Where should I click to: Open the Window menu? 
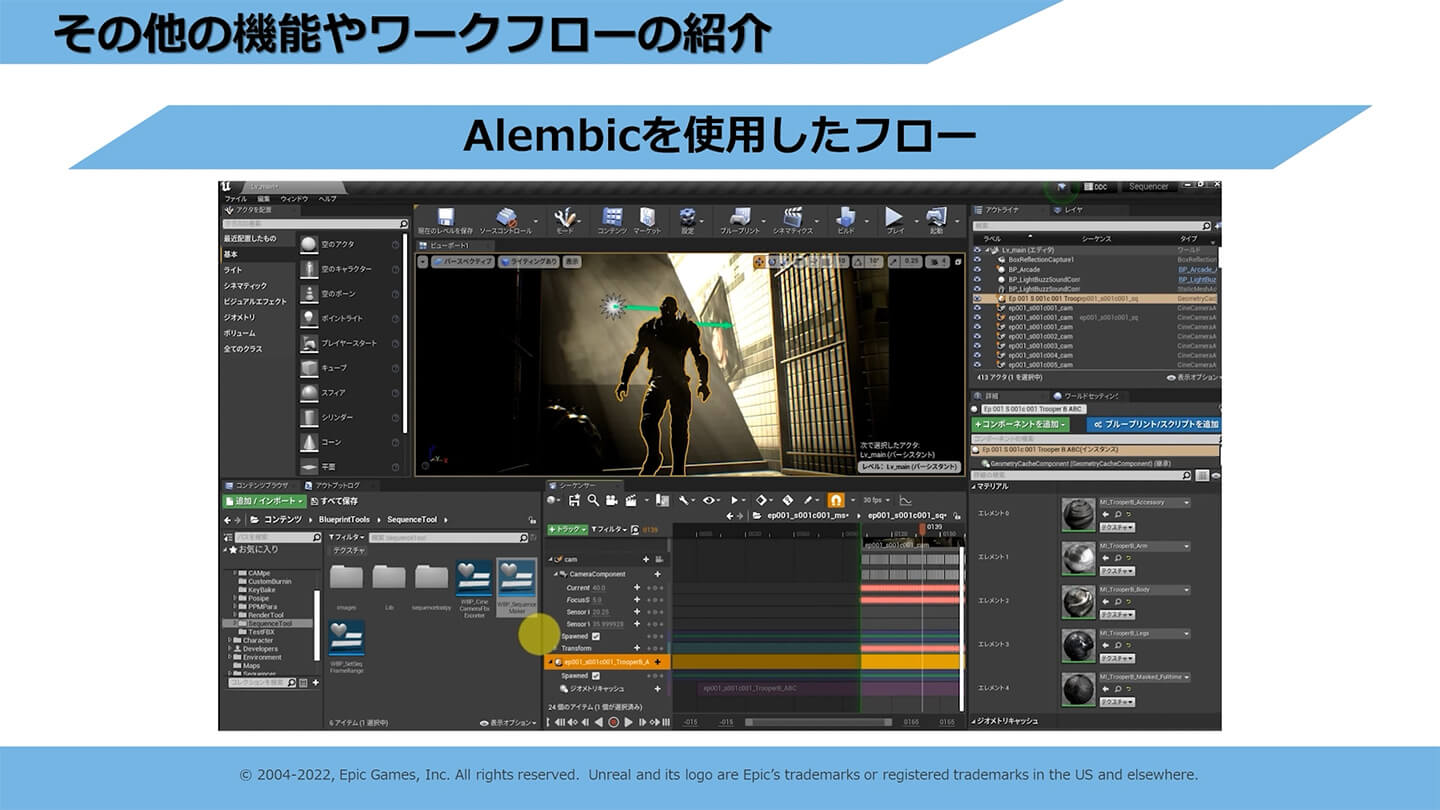pos(294,199)
